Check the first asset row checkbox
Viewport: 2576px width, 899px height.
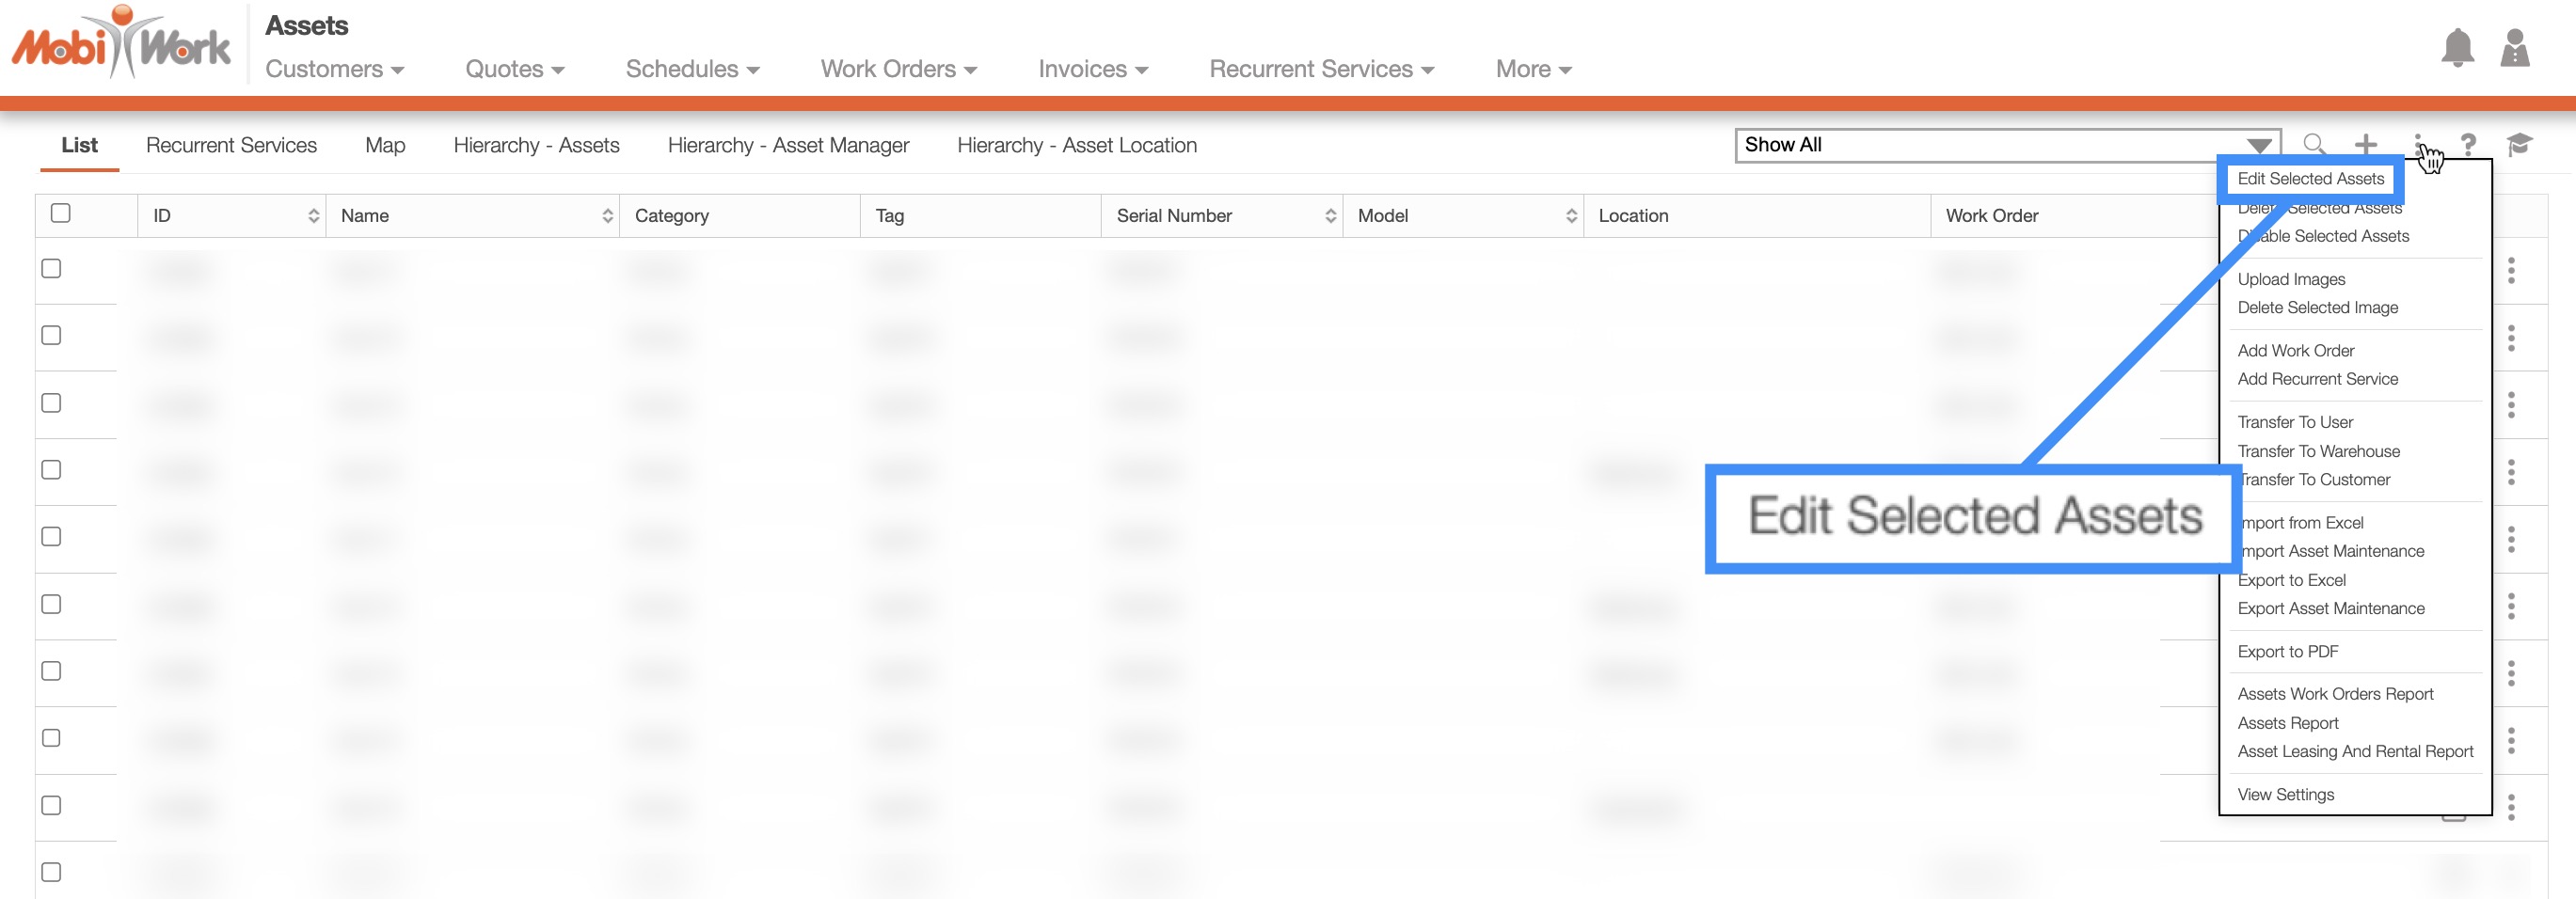[x=52, y=268]
